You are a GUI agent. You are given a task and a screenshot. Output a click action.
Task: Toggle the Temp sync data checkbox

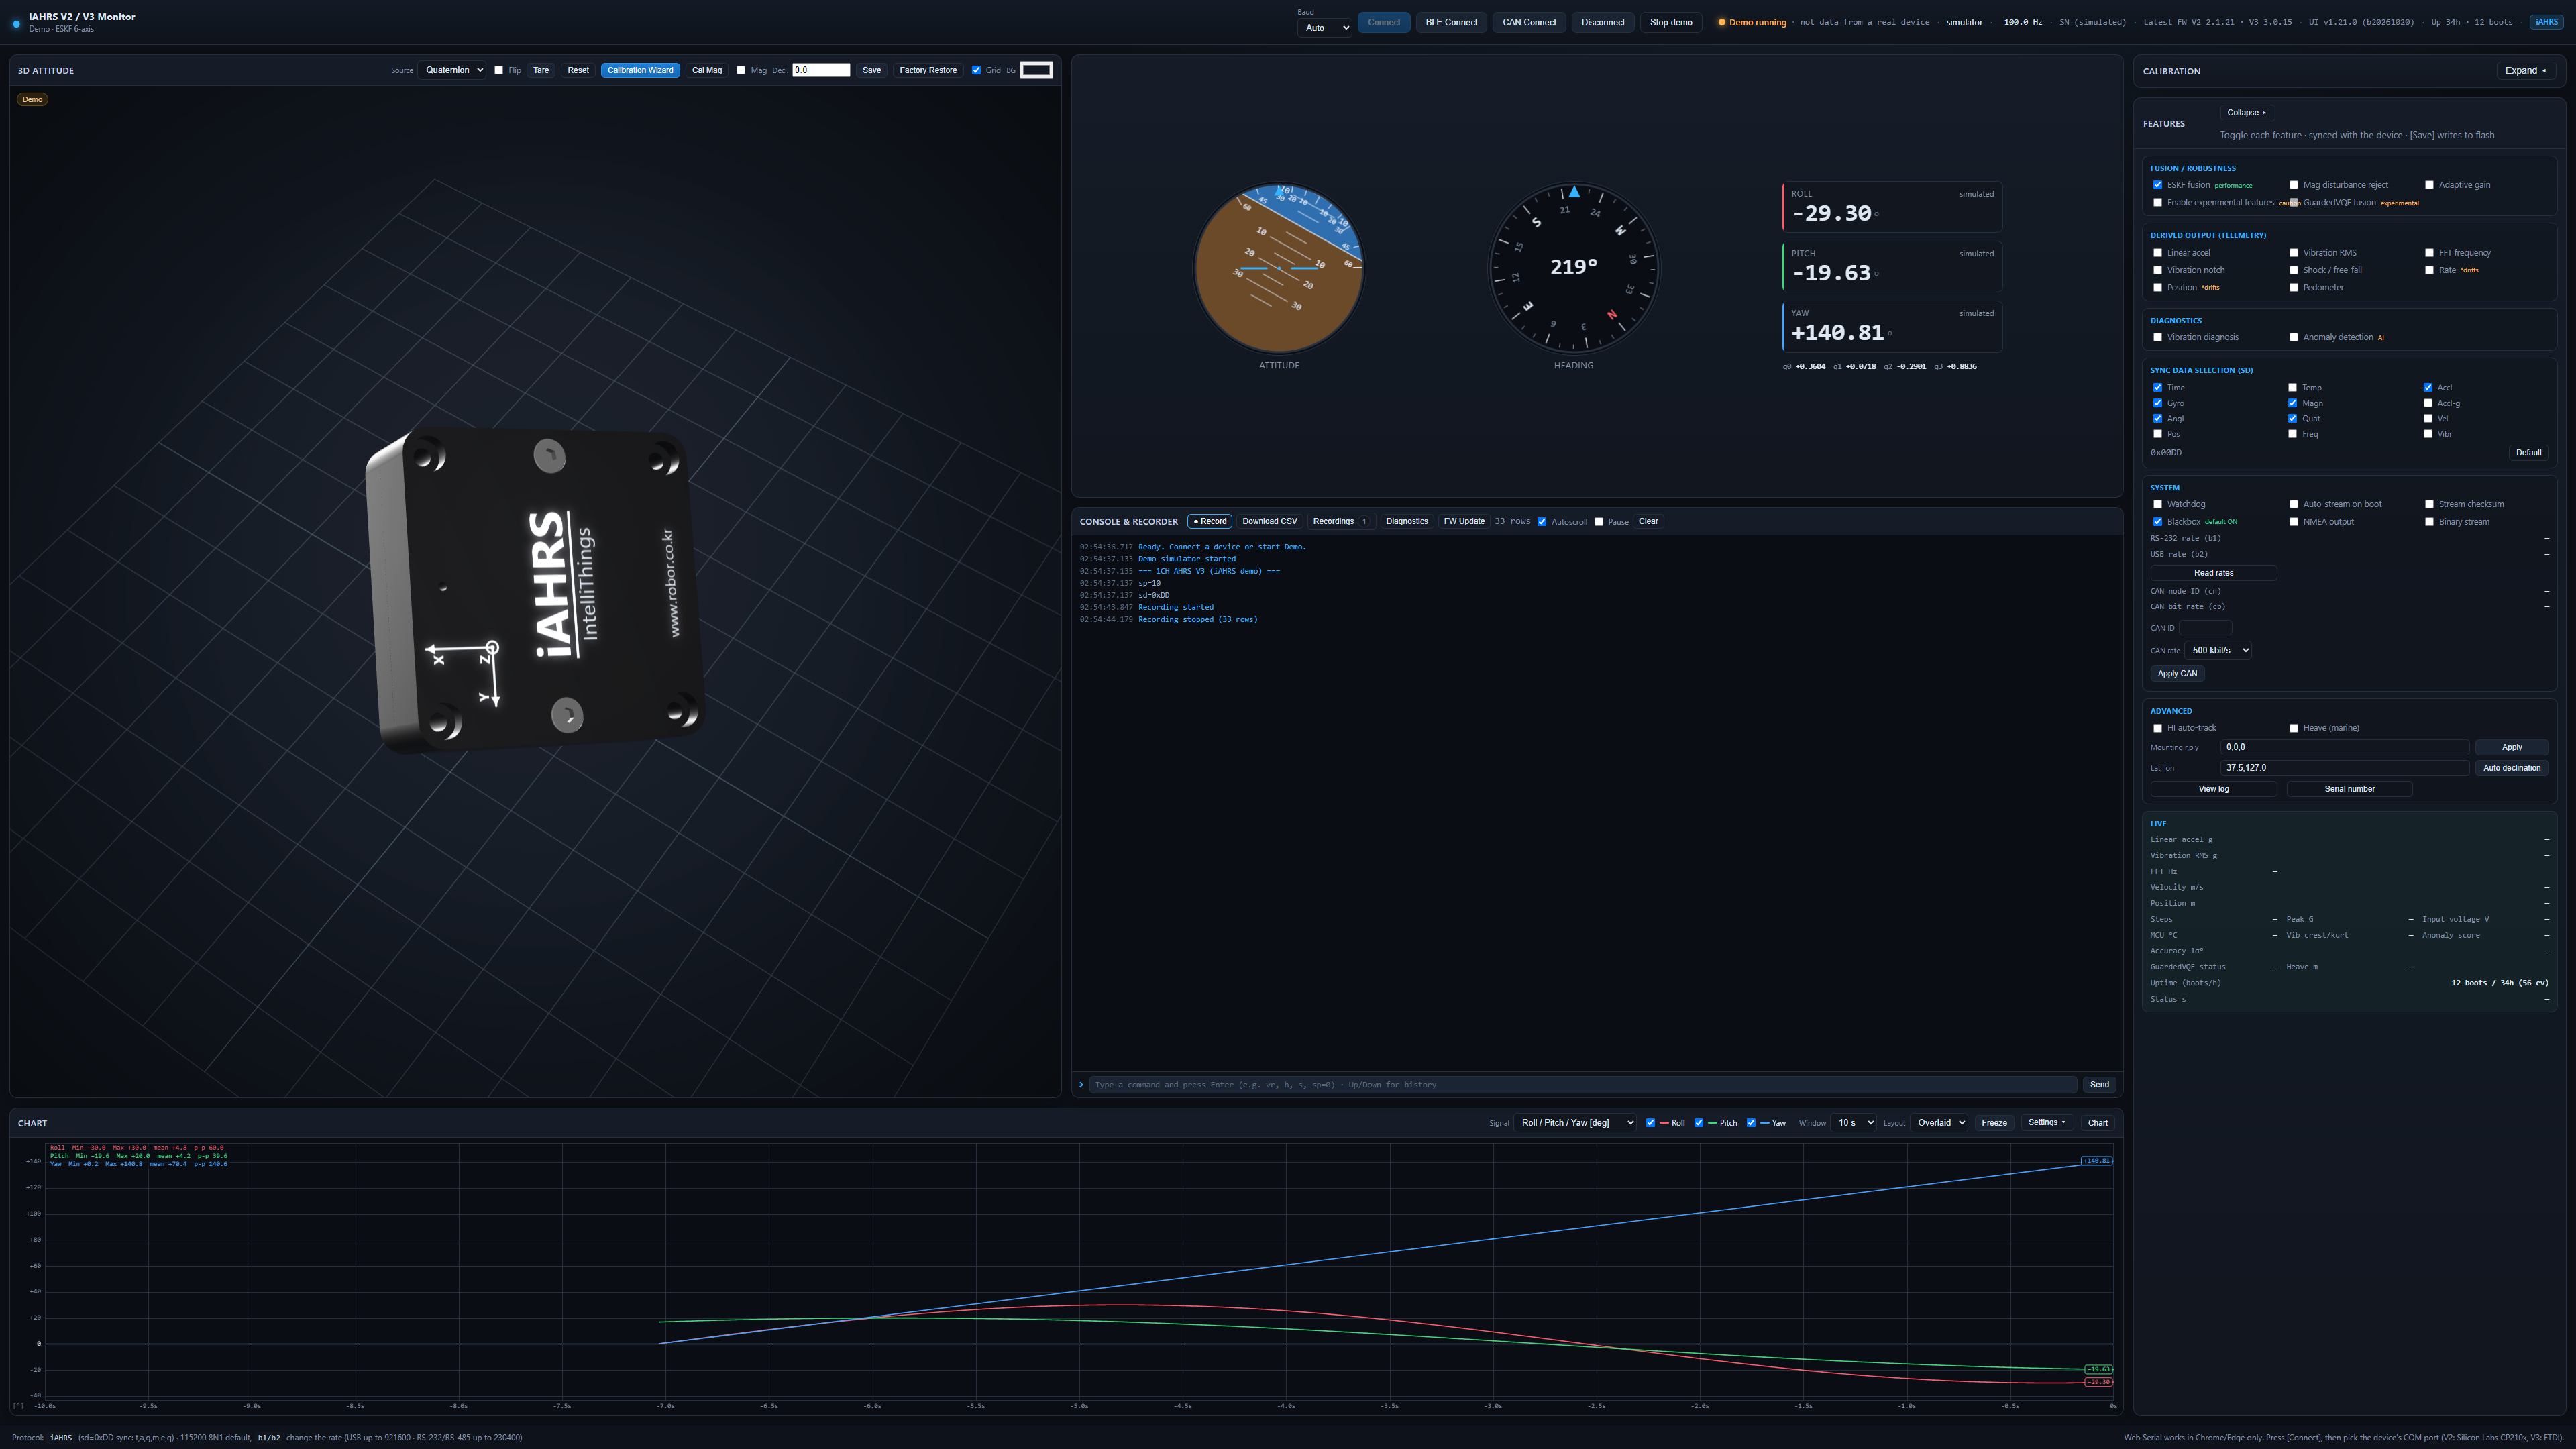click(2292, 388)
